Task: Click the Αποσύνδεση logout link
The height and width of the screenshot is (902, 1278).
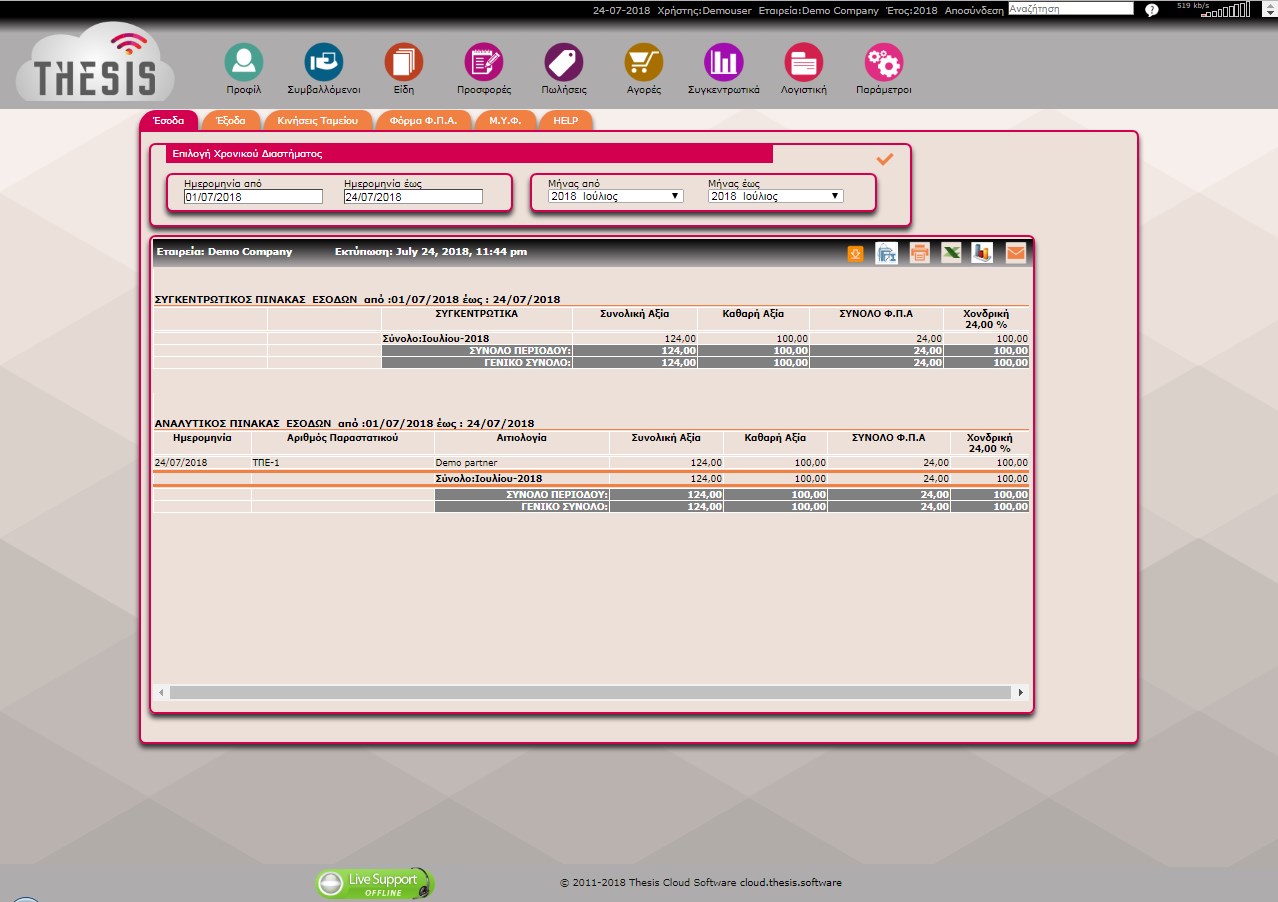Action: tap(974, 10)
